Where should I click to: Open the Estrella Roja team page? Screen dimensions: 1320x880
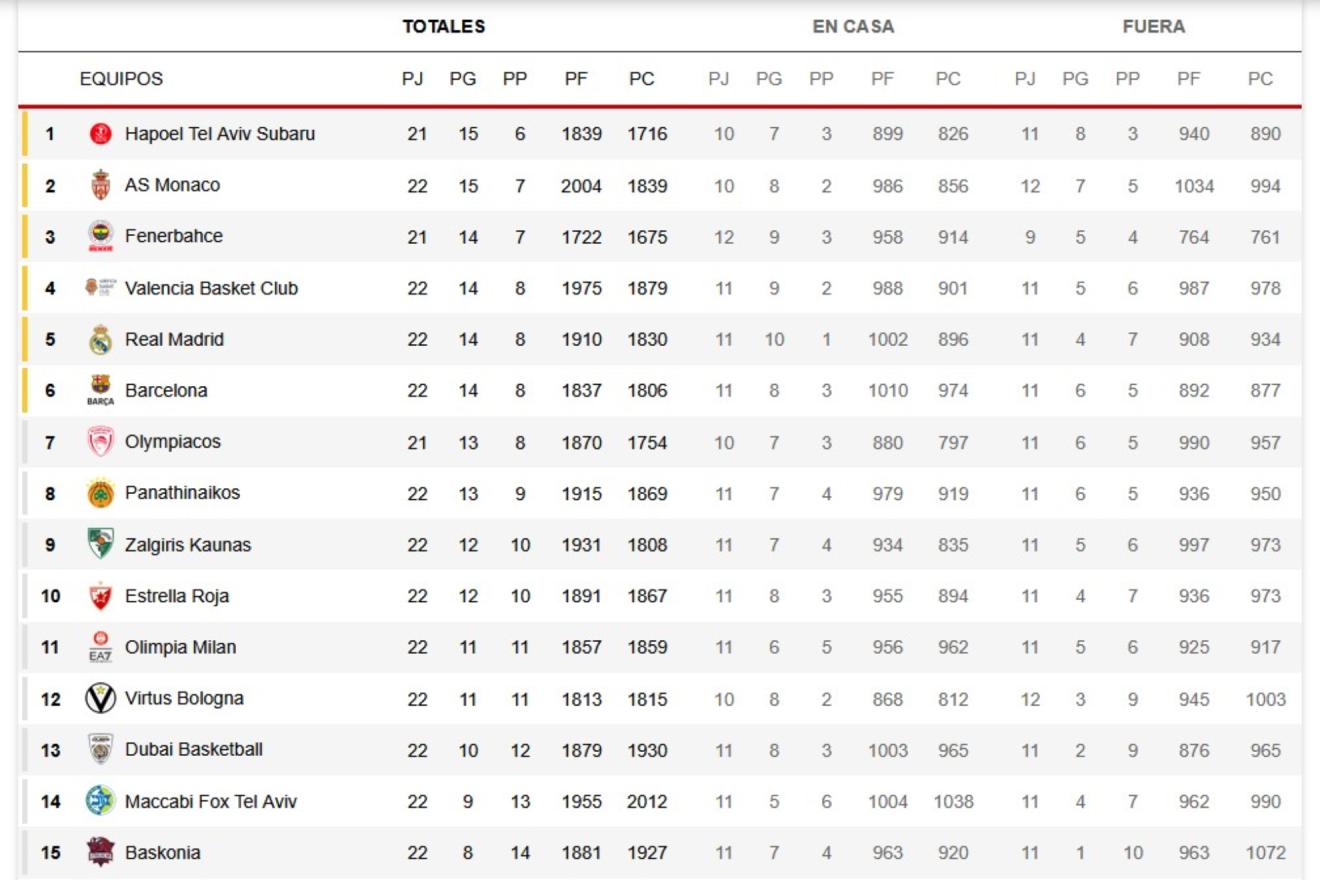click(x=177, y=596)
